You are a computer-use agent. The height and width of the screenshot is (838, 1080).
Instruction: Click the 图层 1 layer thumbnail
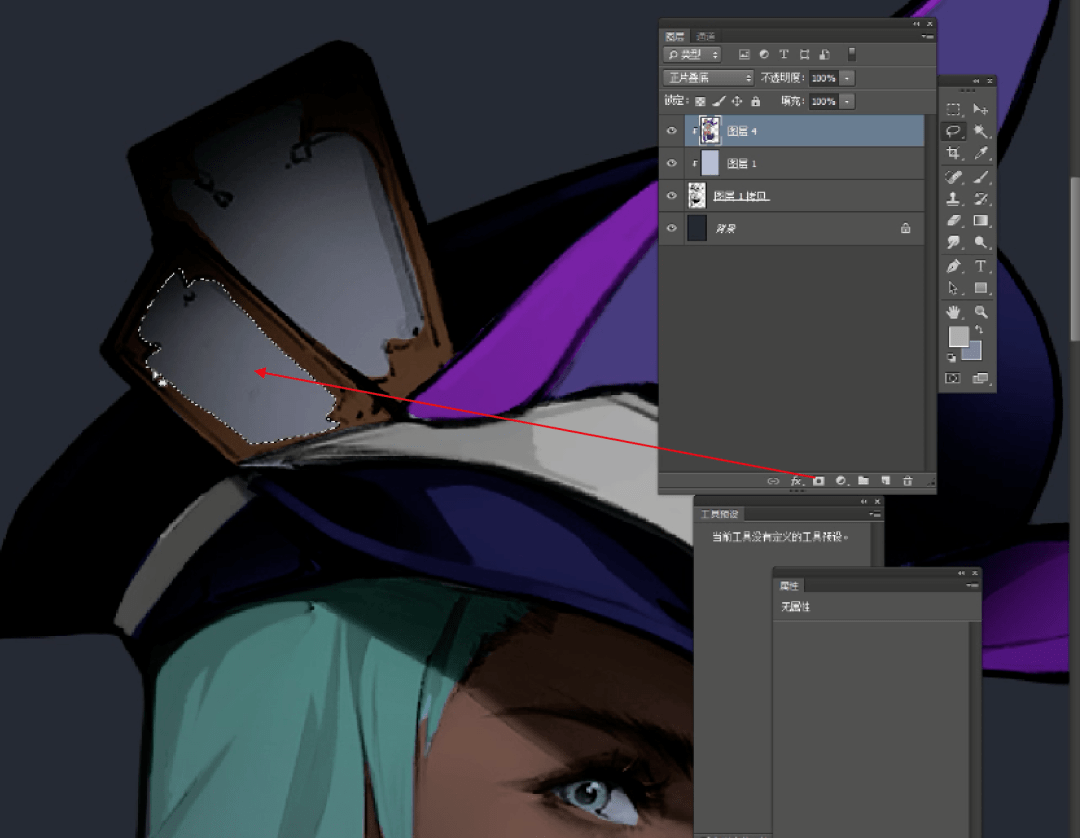click(709, 163)
